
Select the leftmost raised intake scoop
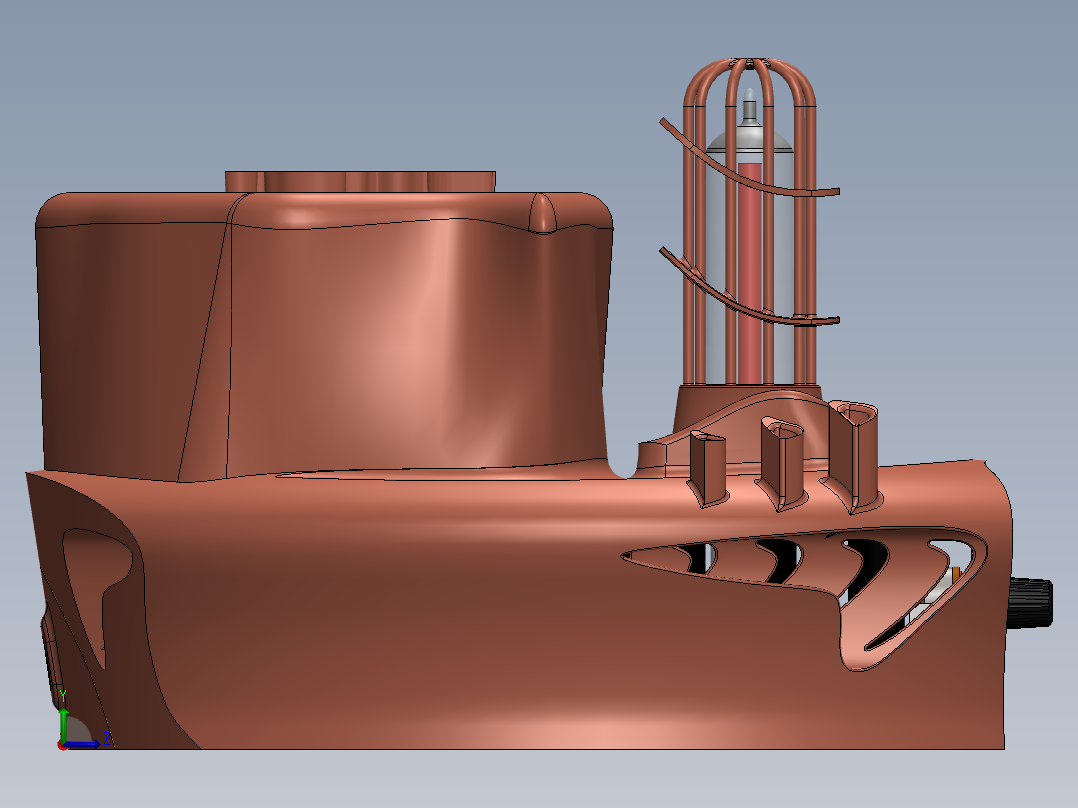coord(708,465)
